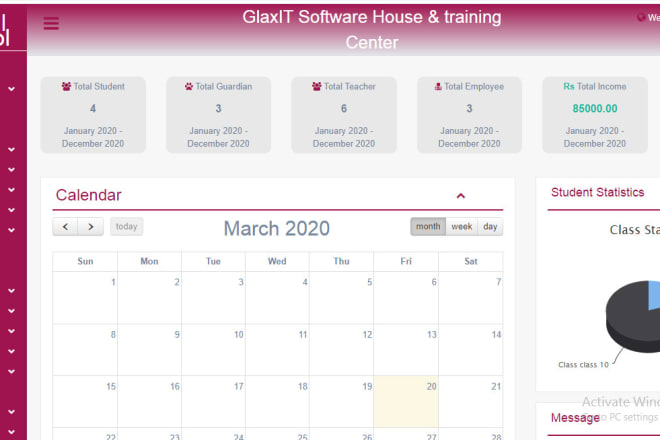The image size is (660, 440).
Task: Collapse the Calendar panel with the chevron
Action: click(x=461, y=196)
